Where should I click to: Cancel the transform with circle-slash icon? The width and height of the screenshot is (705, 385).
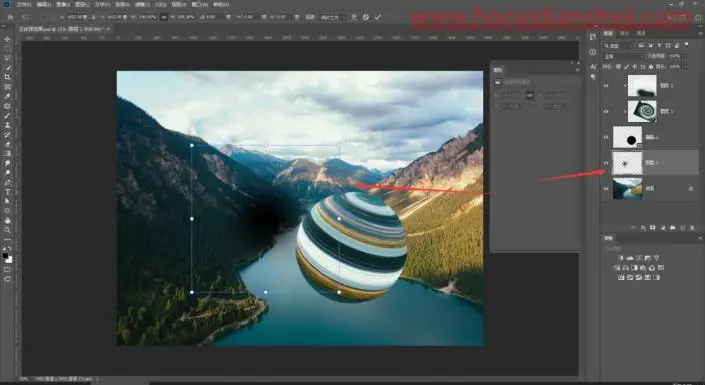(366, 17)
